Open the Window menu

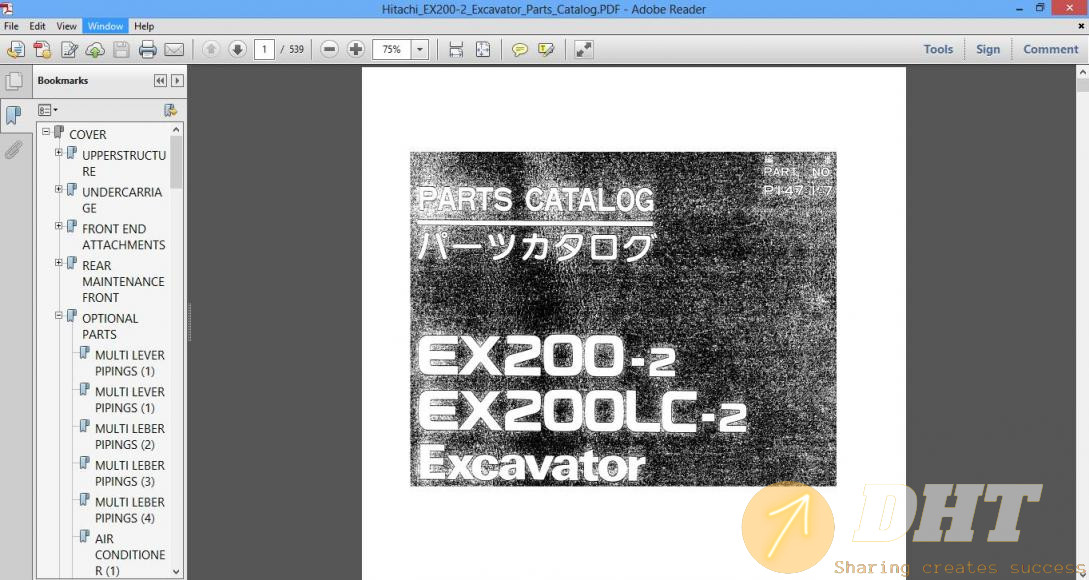[106, 26]
